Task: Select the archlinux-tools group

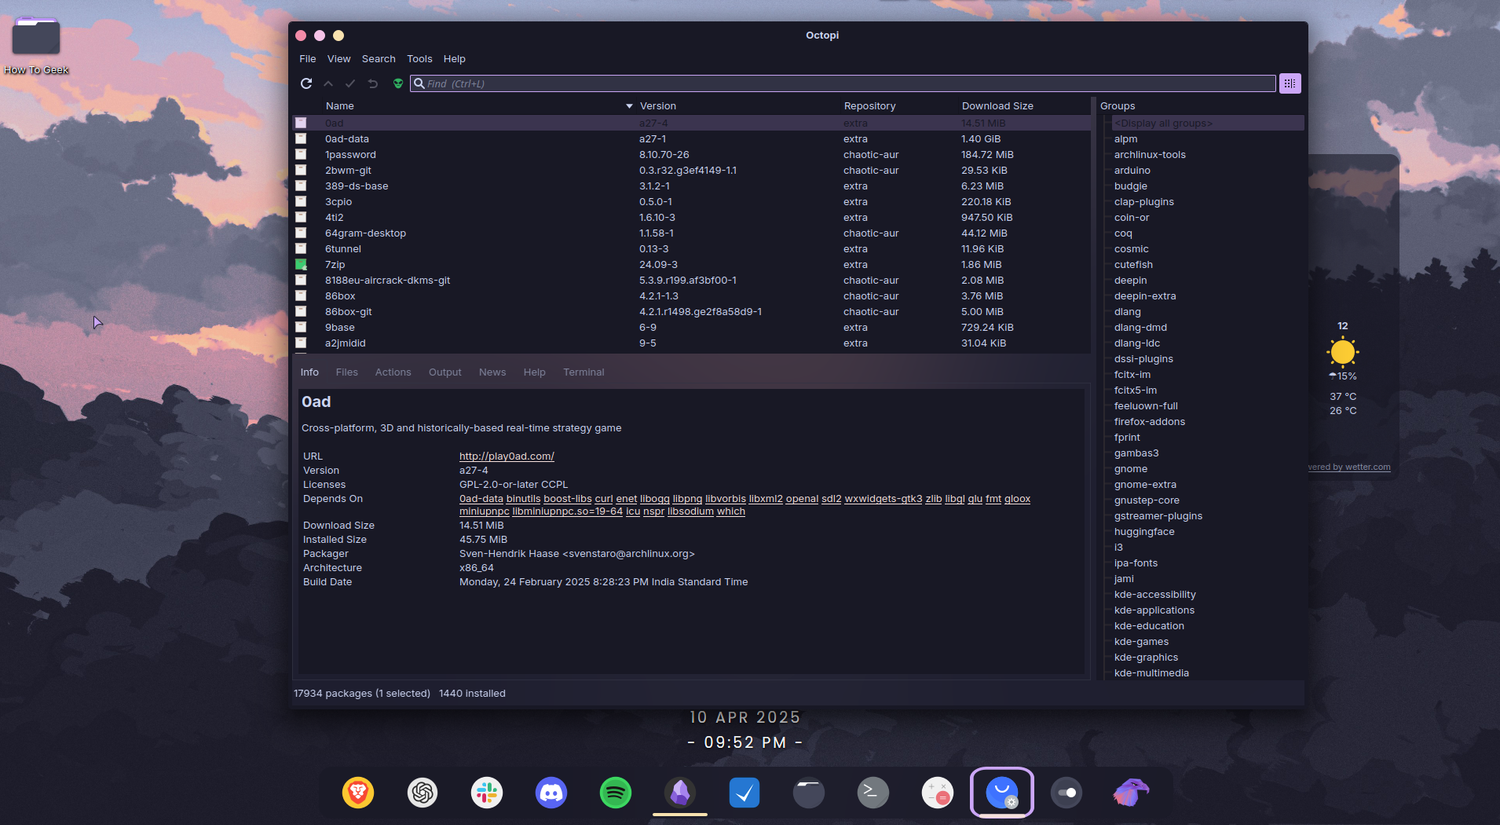Action: pos(1150,155)
